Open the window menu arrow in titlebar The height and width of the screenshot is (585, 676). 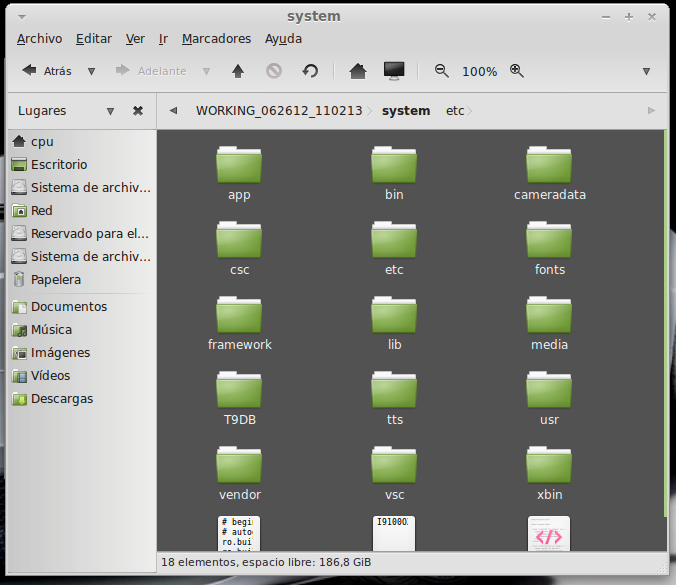[x=22, y=17]
